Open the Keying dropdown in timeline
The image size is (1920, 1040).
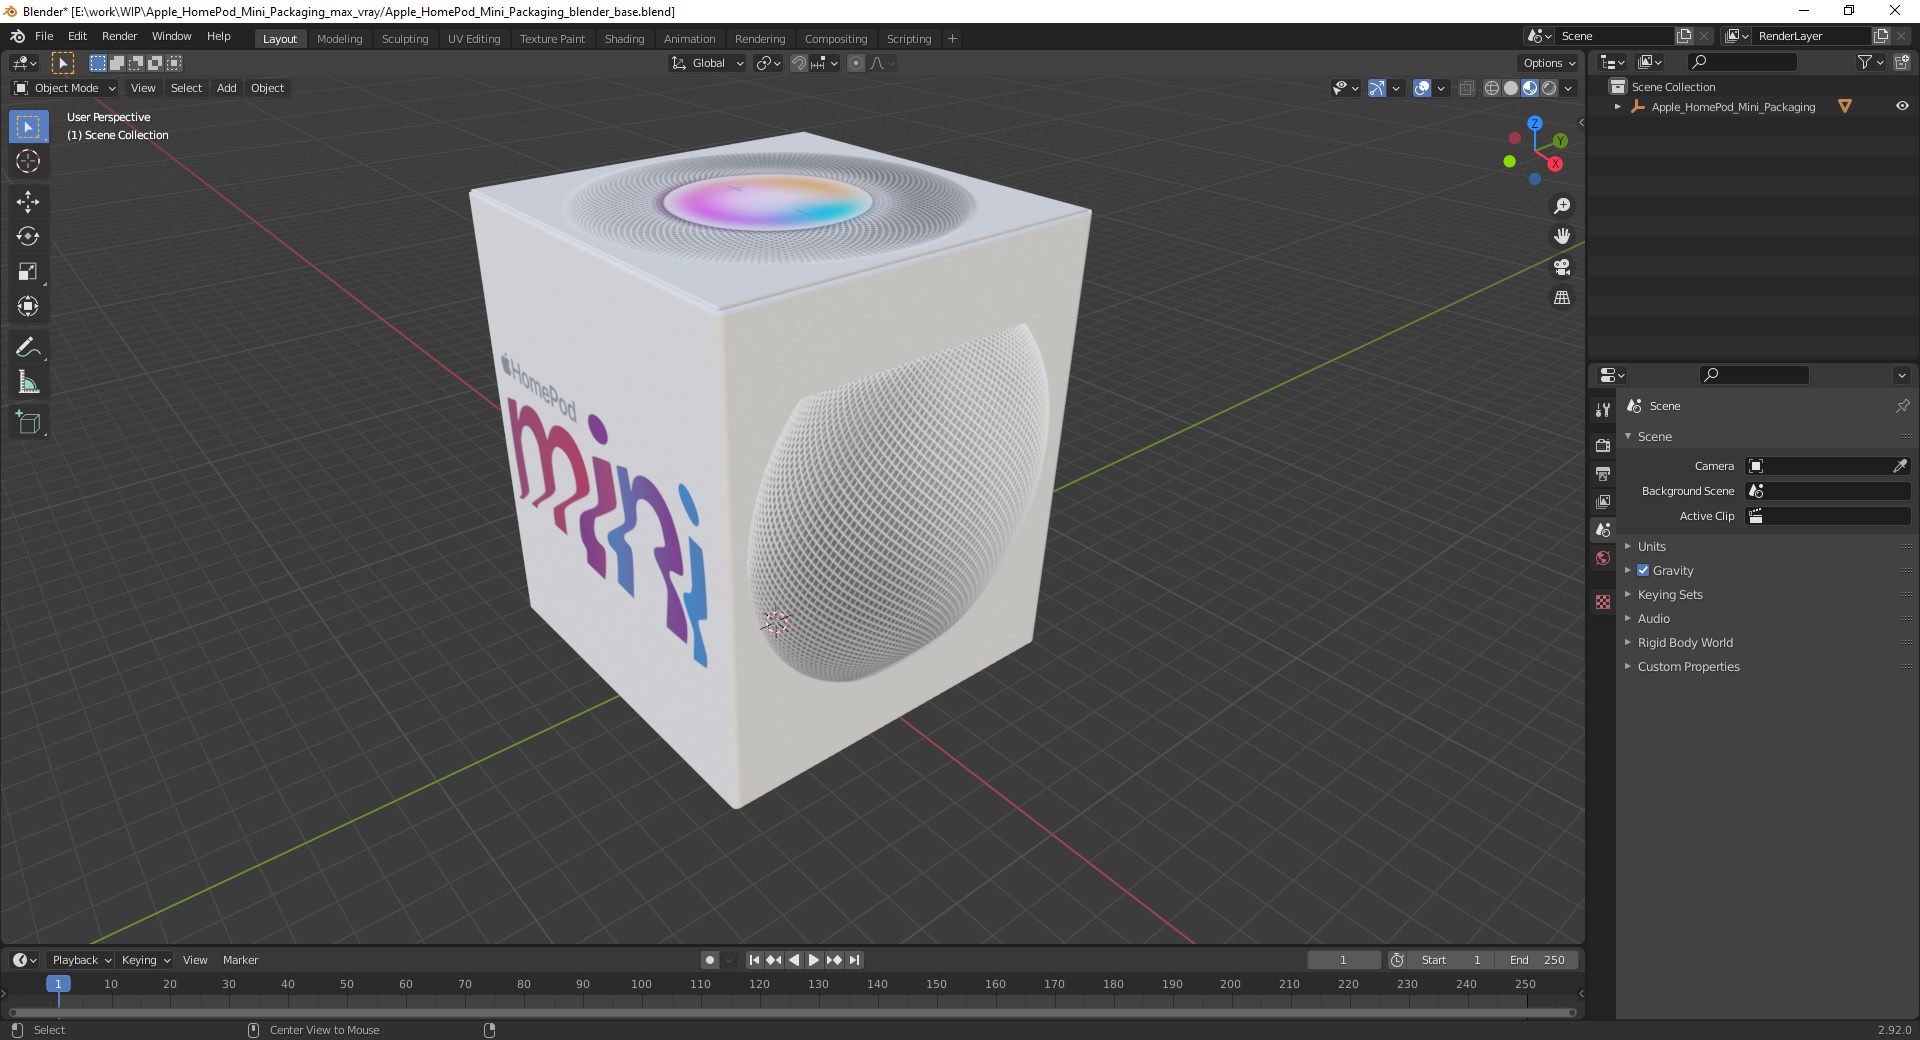tap(146, 960)
